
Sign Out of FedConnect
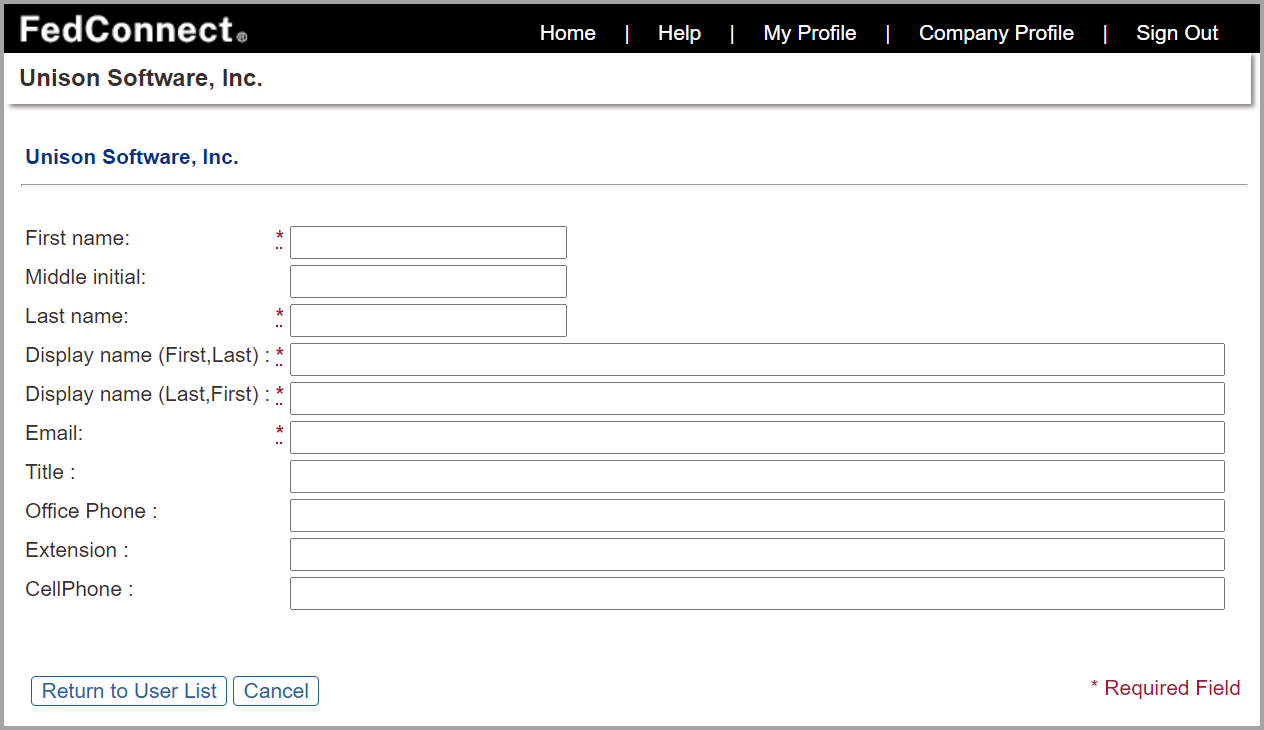click(x=1177, y=33)
